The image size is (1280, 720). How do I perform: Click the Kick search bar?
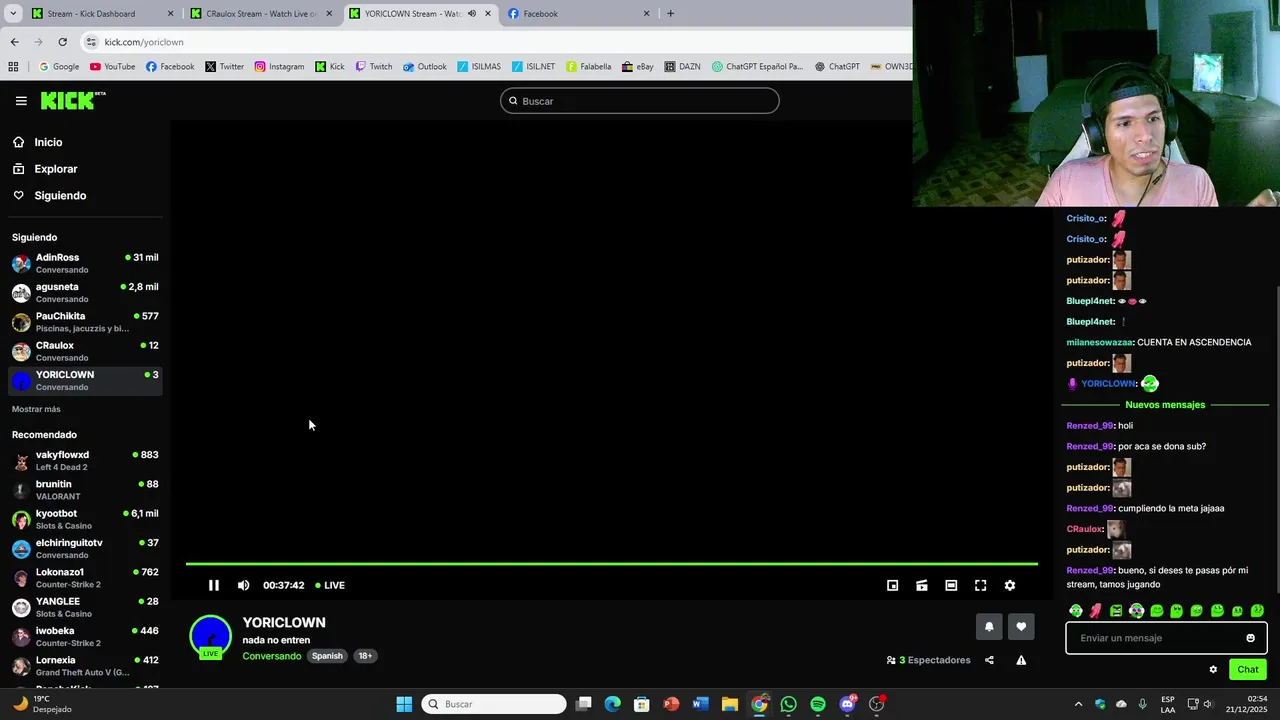[639, 101]
